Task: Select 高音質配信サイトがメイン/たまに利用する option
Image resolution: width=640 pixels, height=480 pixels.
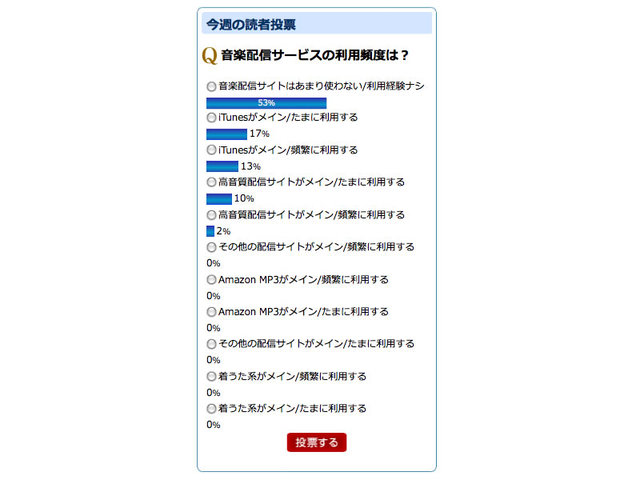Action: [211, 182]
